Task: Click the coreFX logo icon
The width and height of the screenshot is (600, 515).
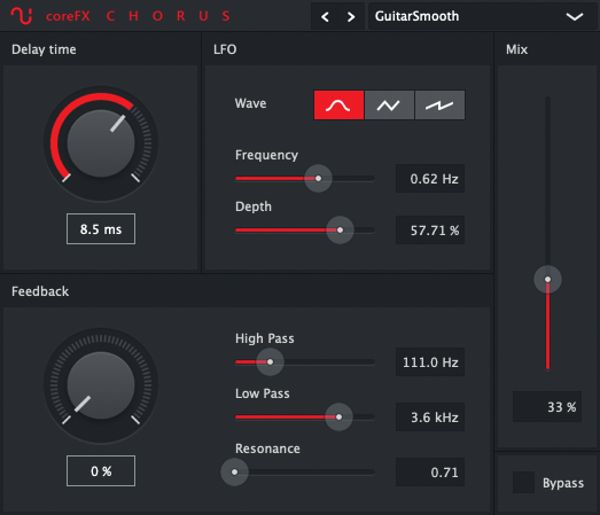Action: click(x=22, y=16)
